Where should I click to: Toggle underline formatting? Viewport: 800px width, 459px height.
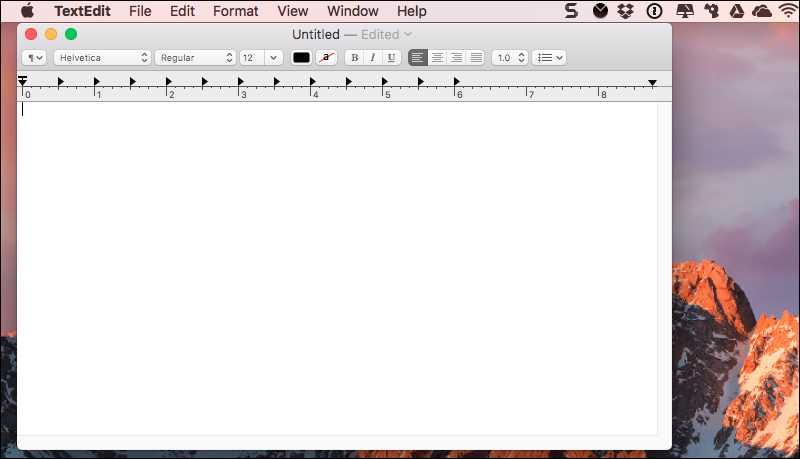(391, 58)
